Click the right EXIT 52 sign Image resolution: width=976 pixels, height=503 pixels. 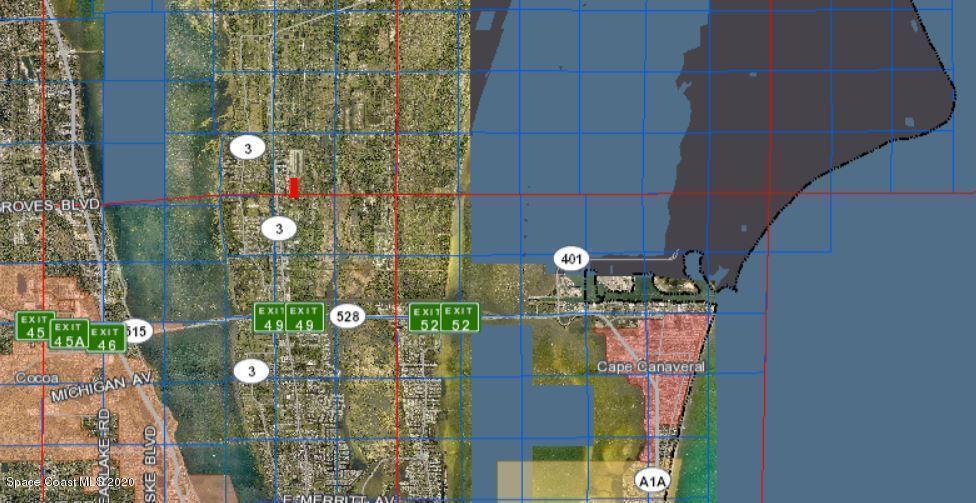click(x=460, y=317)
